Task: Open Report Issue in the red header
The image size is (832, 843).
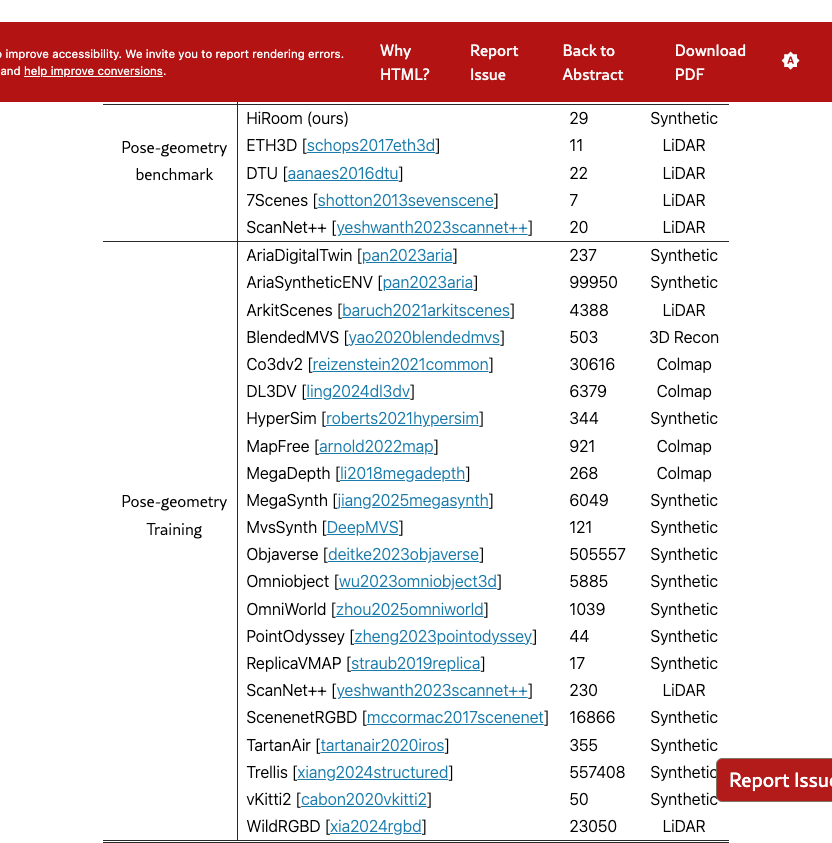Action: click(494, 62)
